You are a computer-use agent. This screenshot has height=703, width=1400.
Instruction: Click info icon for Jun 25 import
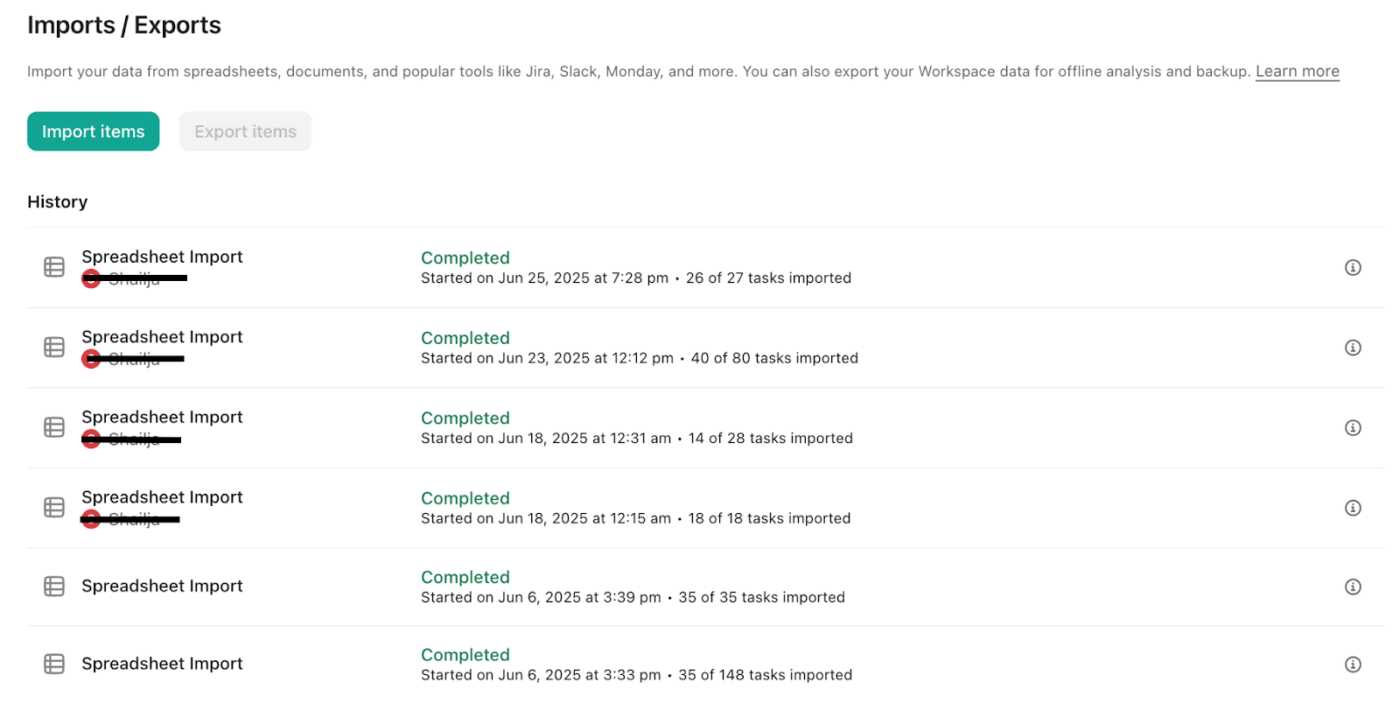[x=1353, y=267]
